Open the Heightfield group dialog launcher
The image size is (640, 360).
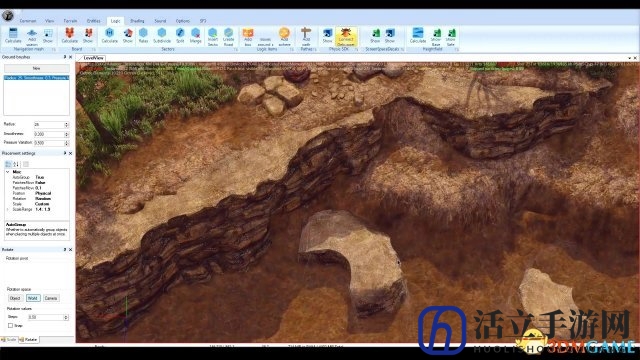click(457, 49)
